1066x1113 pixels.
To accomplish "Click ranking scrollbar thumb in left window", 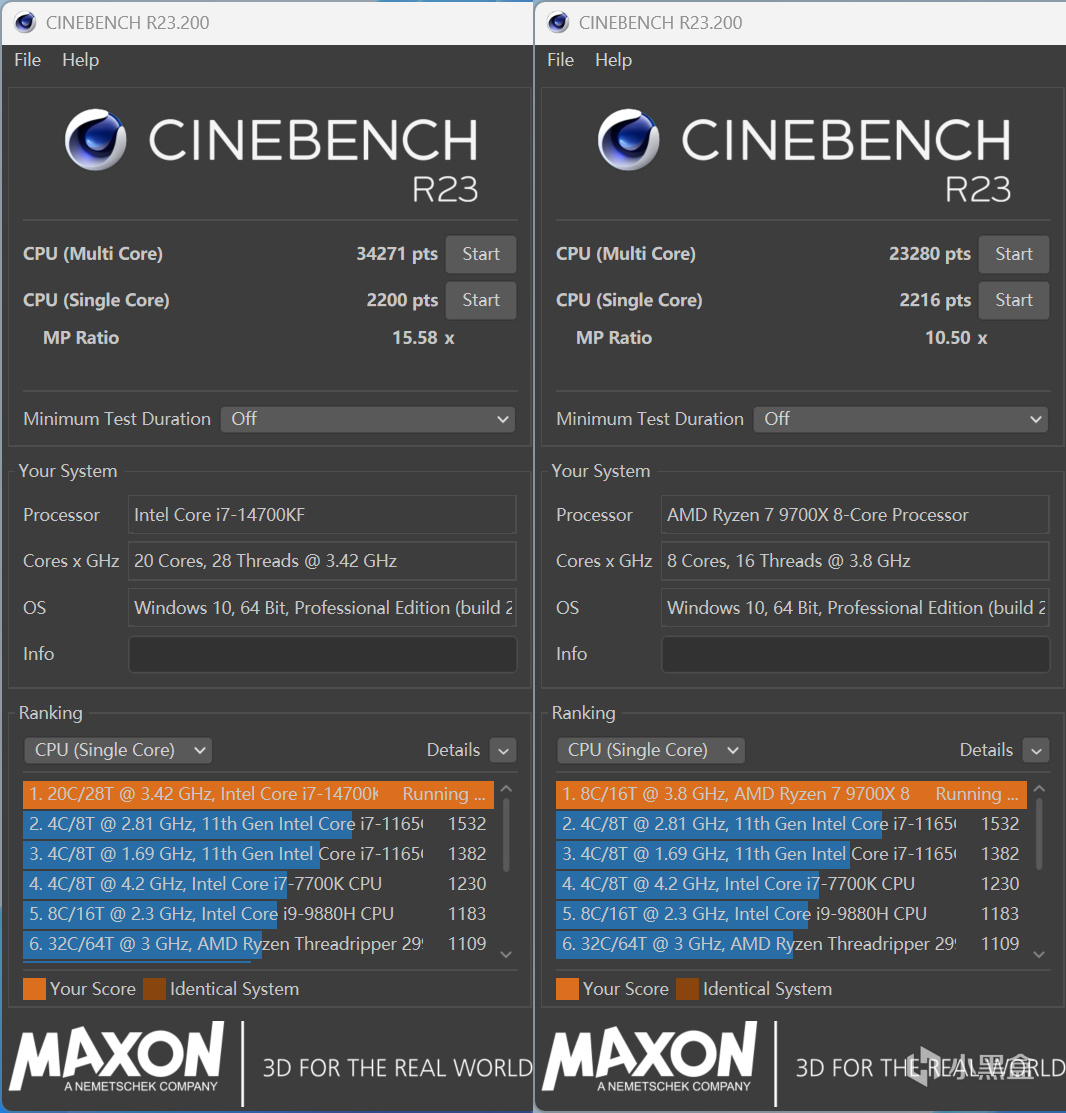I will pos(506,835).
